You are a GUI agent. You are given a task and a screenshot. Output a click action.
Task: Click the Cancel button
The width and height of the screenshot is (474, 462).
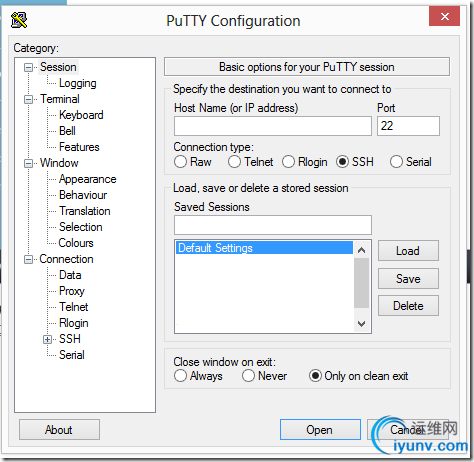(x=407, y=430)
